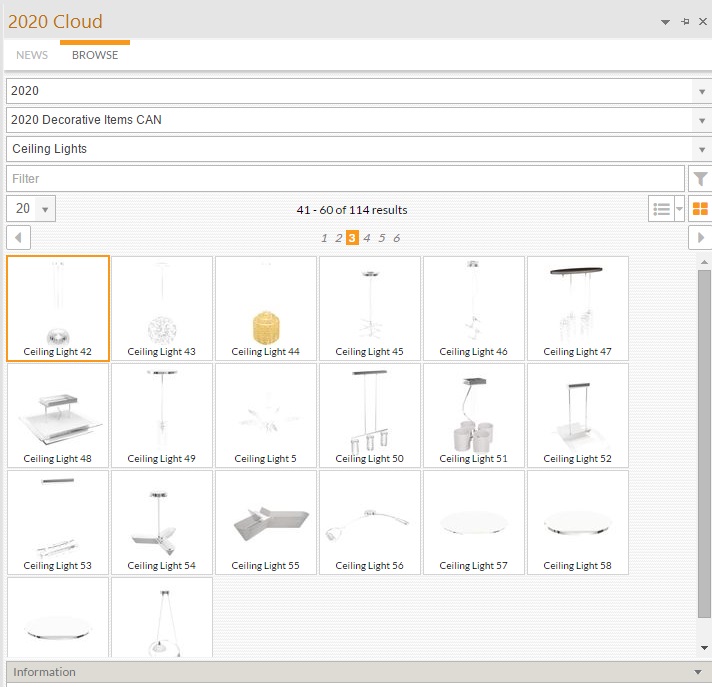Click into the Filter text field
712x687 pixels.
coord(345,178)
